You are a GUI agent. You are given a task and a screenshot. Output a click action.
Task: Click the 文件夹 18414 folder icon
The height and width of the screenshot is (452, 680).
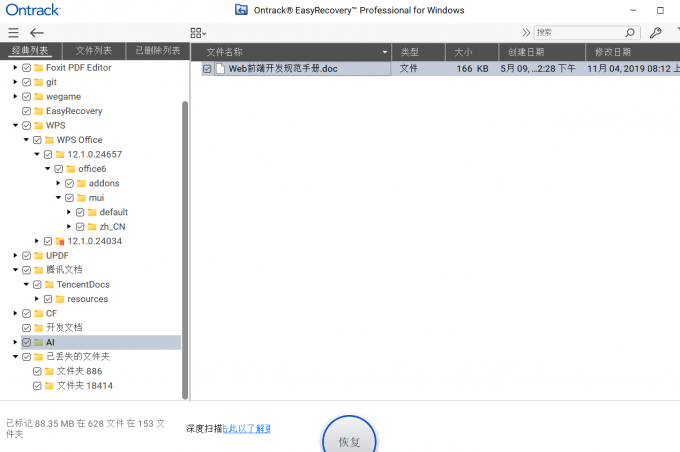[49, 386]
